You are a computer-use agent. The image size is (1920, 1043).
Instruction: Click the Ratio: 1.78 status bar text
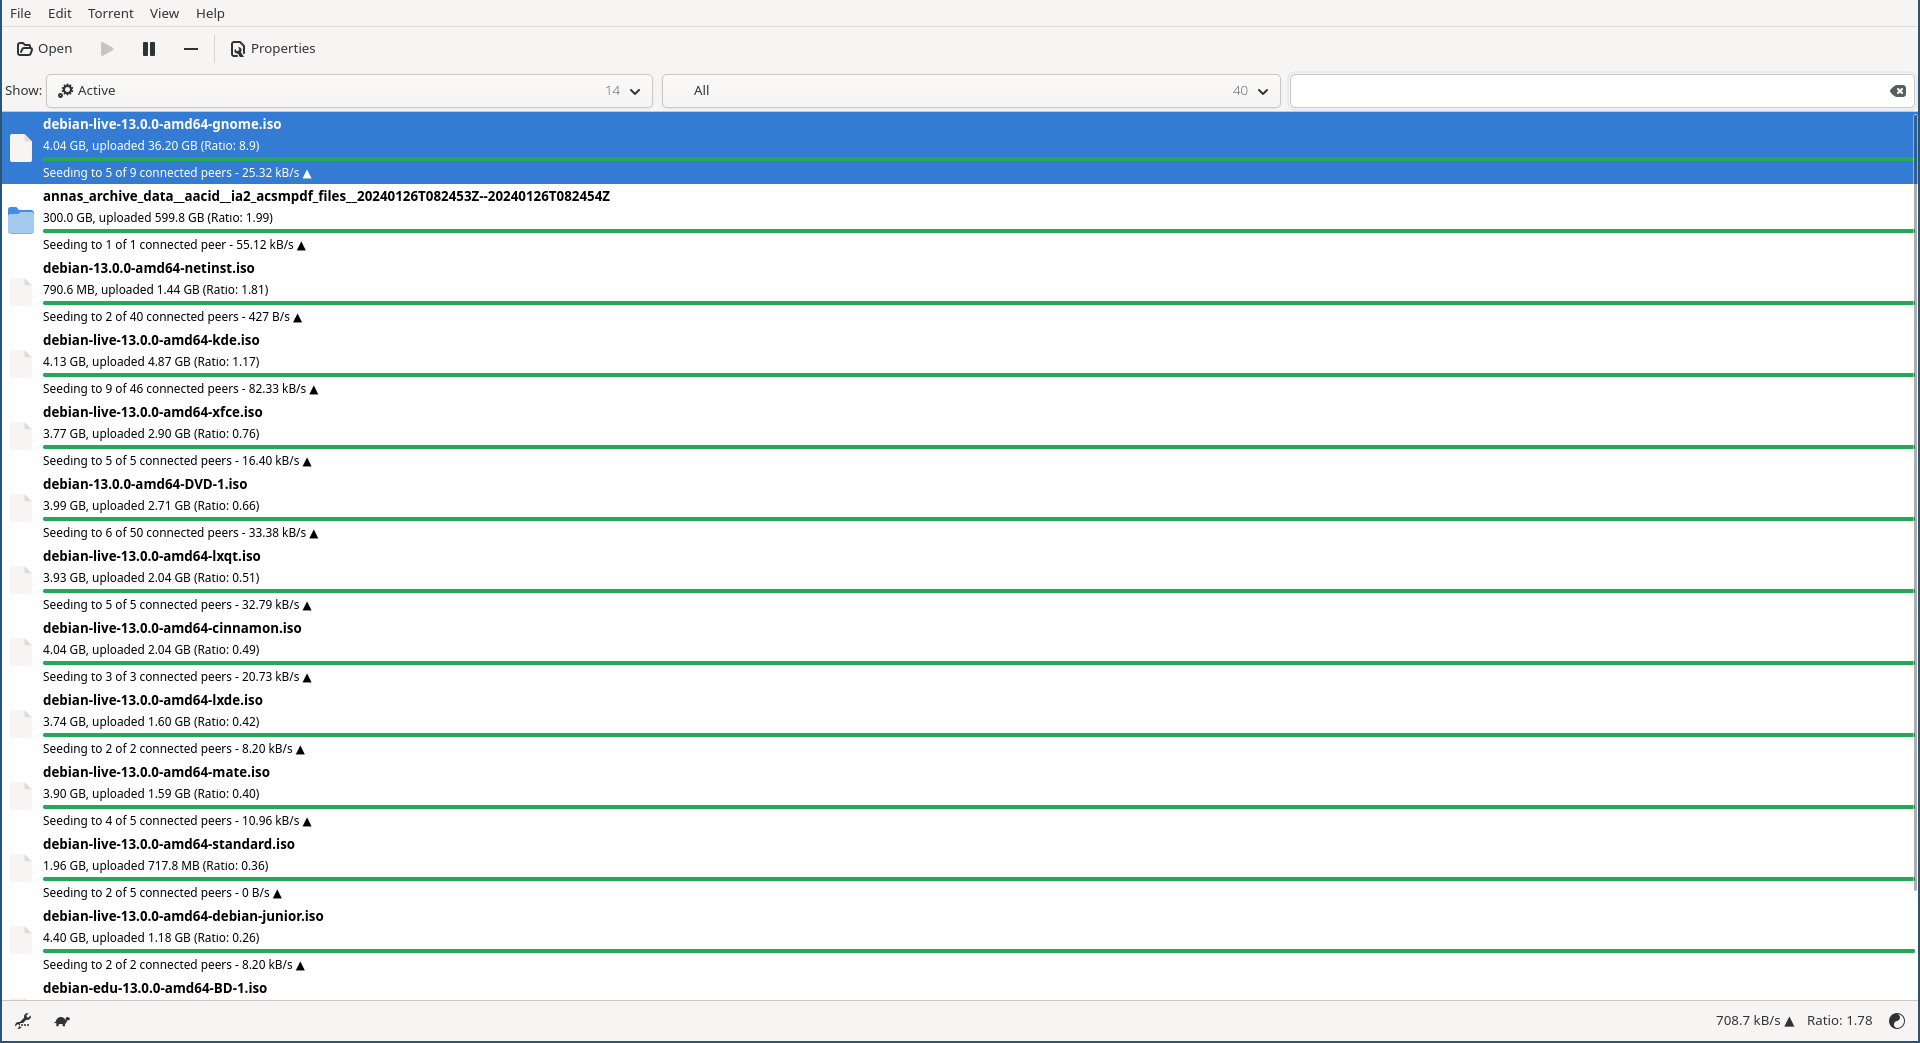(x=1839, y=1021)
